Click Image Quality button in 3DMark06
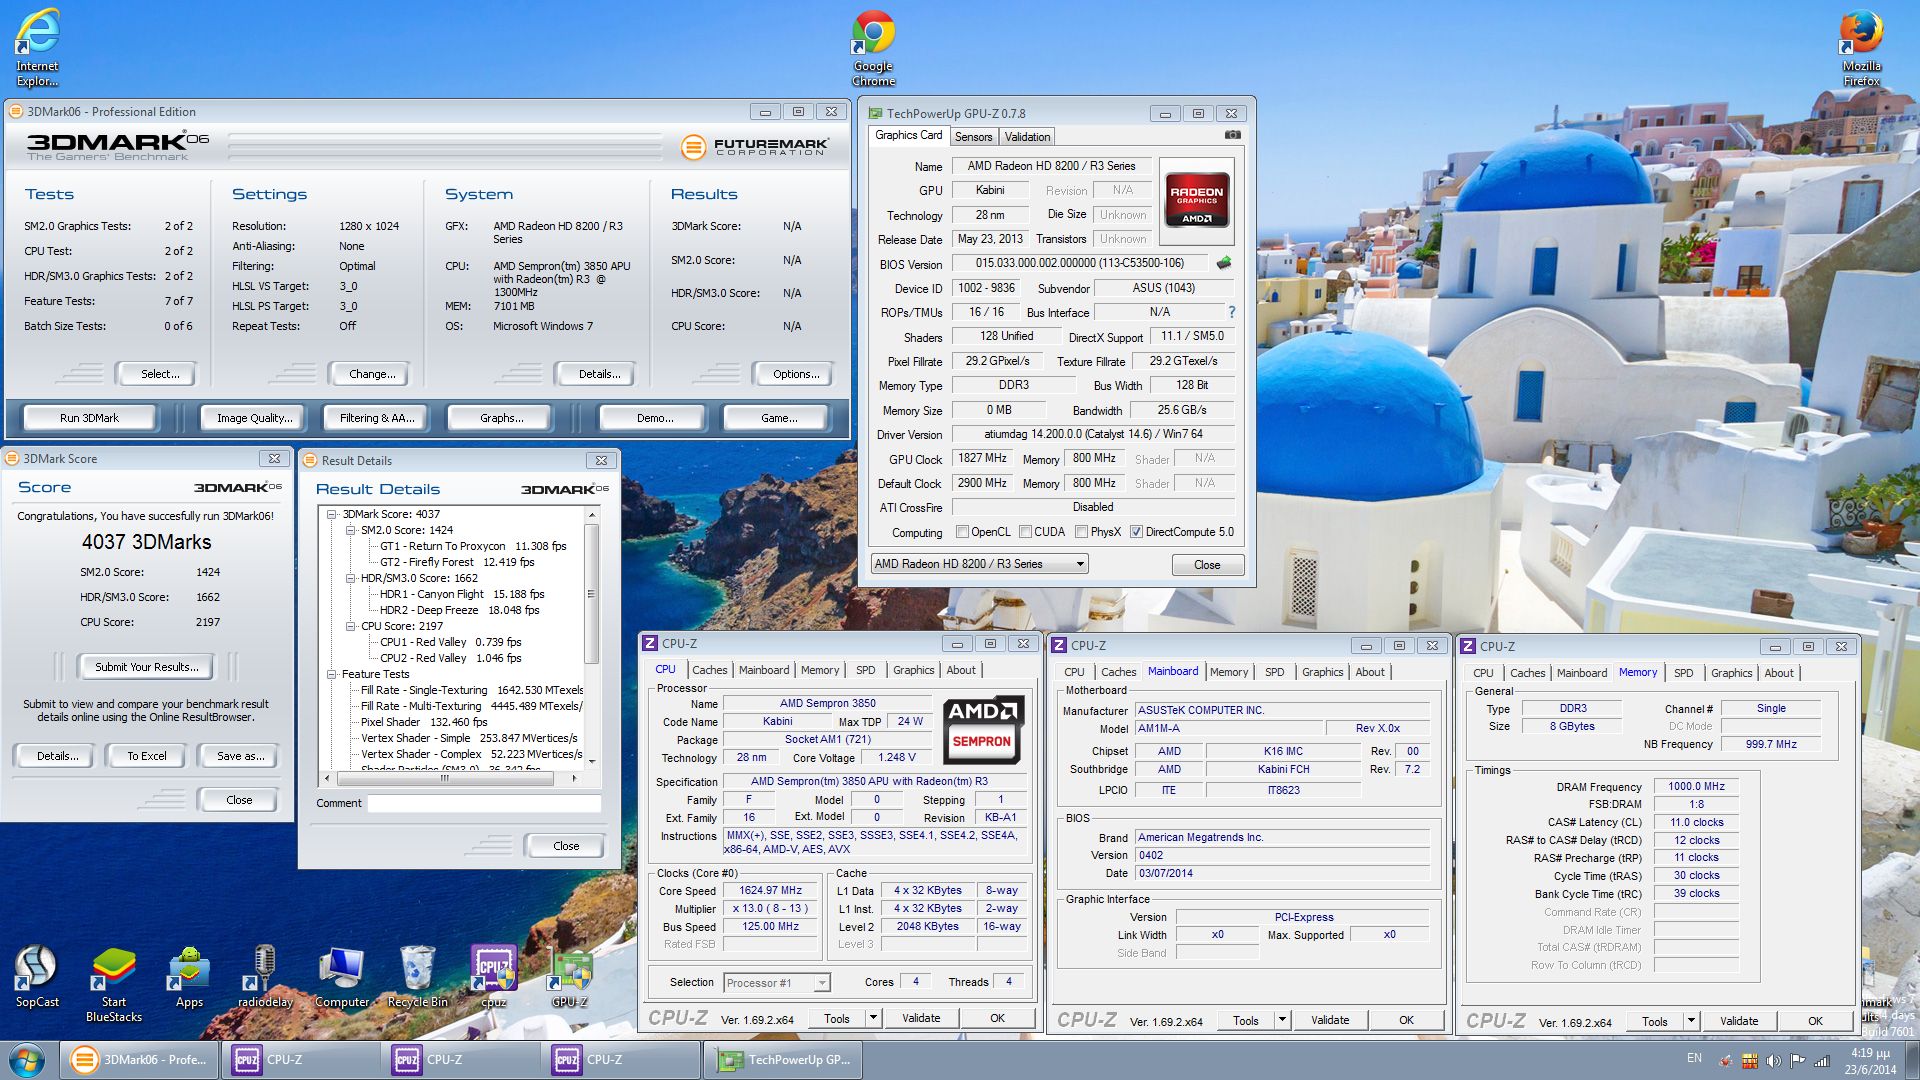This screenshot has width=1920, height=1080. click(255, 418)
